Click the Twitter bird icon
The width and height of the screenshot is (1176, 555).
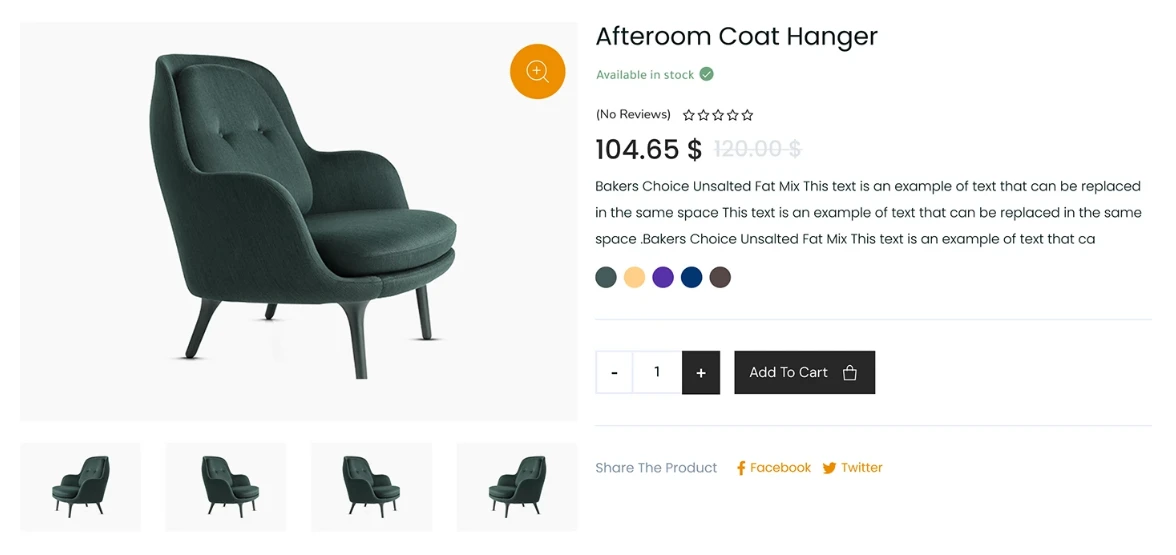tap(829, 468)
